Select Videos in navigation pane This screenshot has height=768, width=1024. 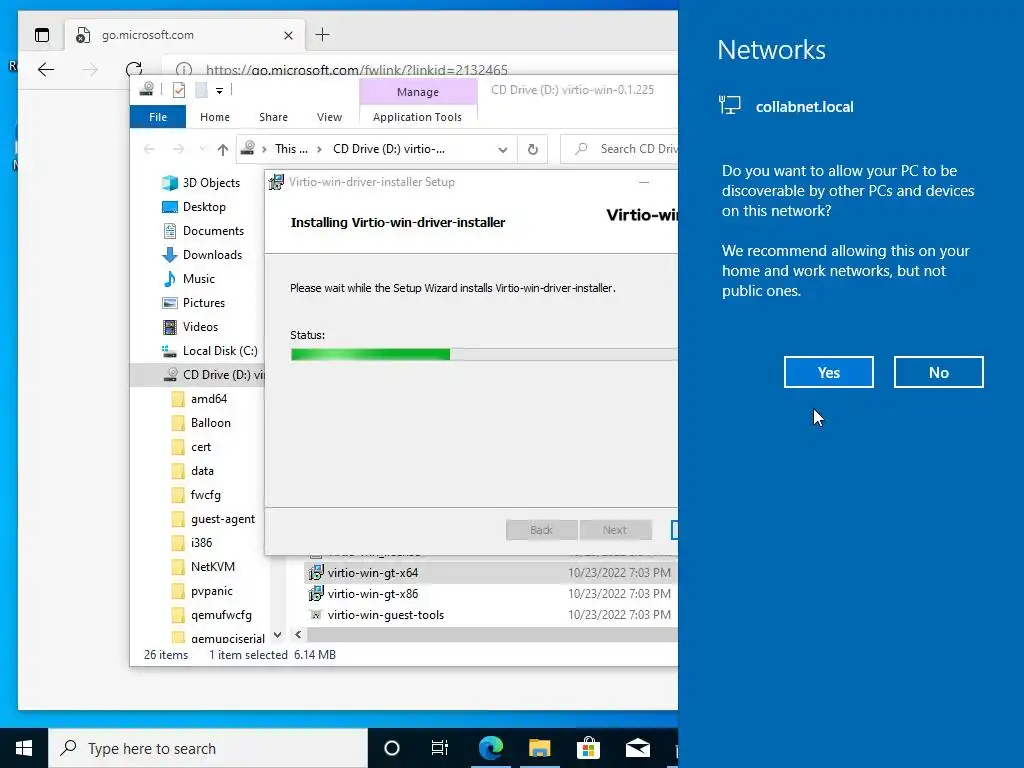[x=190, y=327]
